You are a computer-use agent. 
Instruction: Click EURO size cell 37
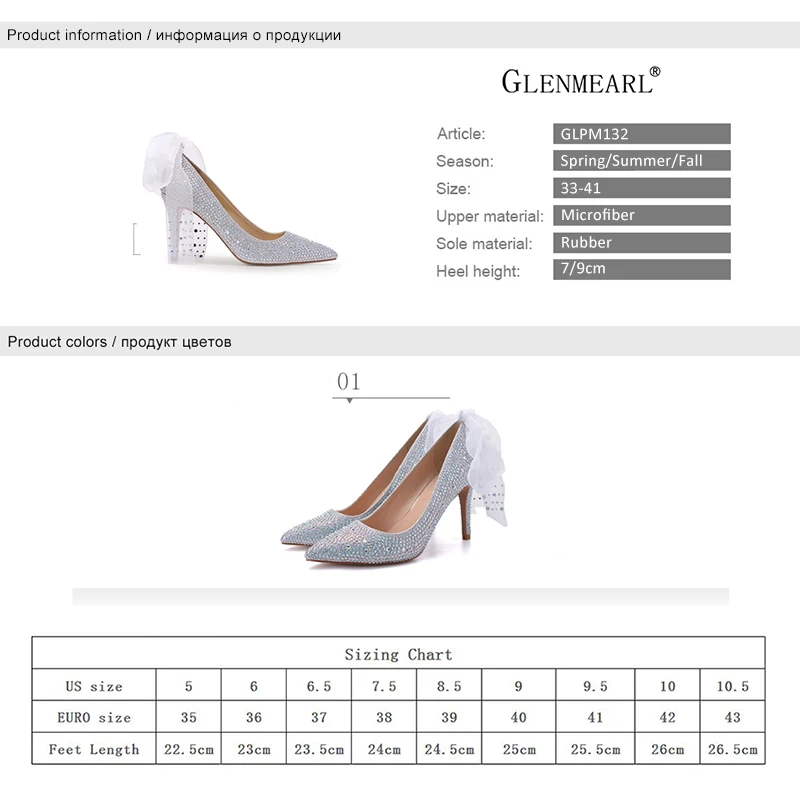click(319, 718)
